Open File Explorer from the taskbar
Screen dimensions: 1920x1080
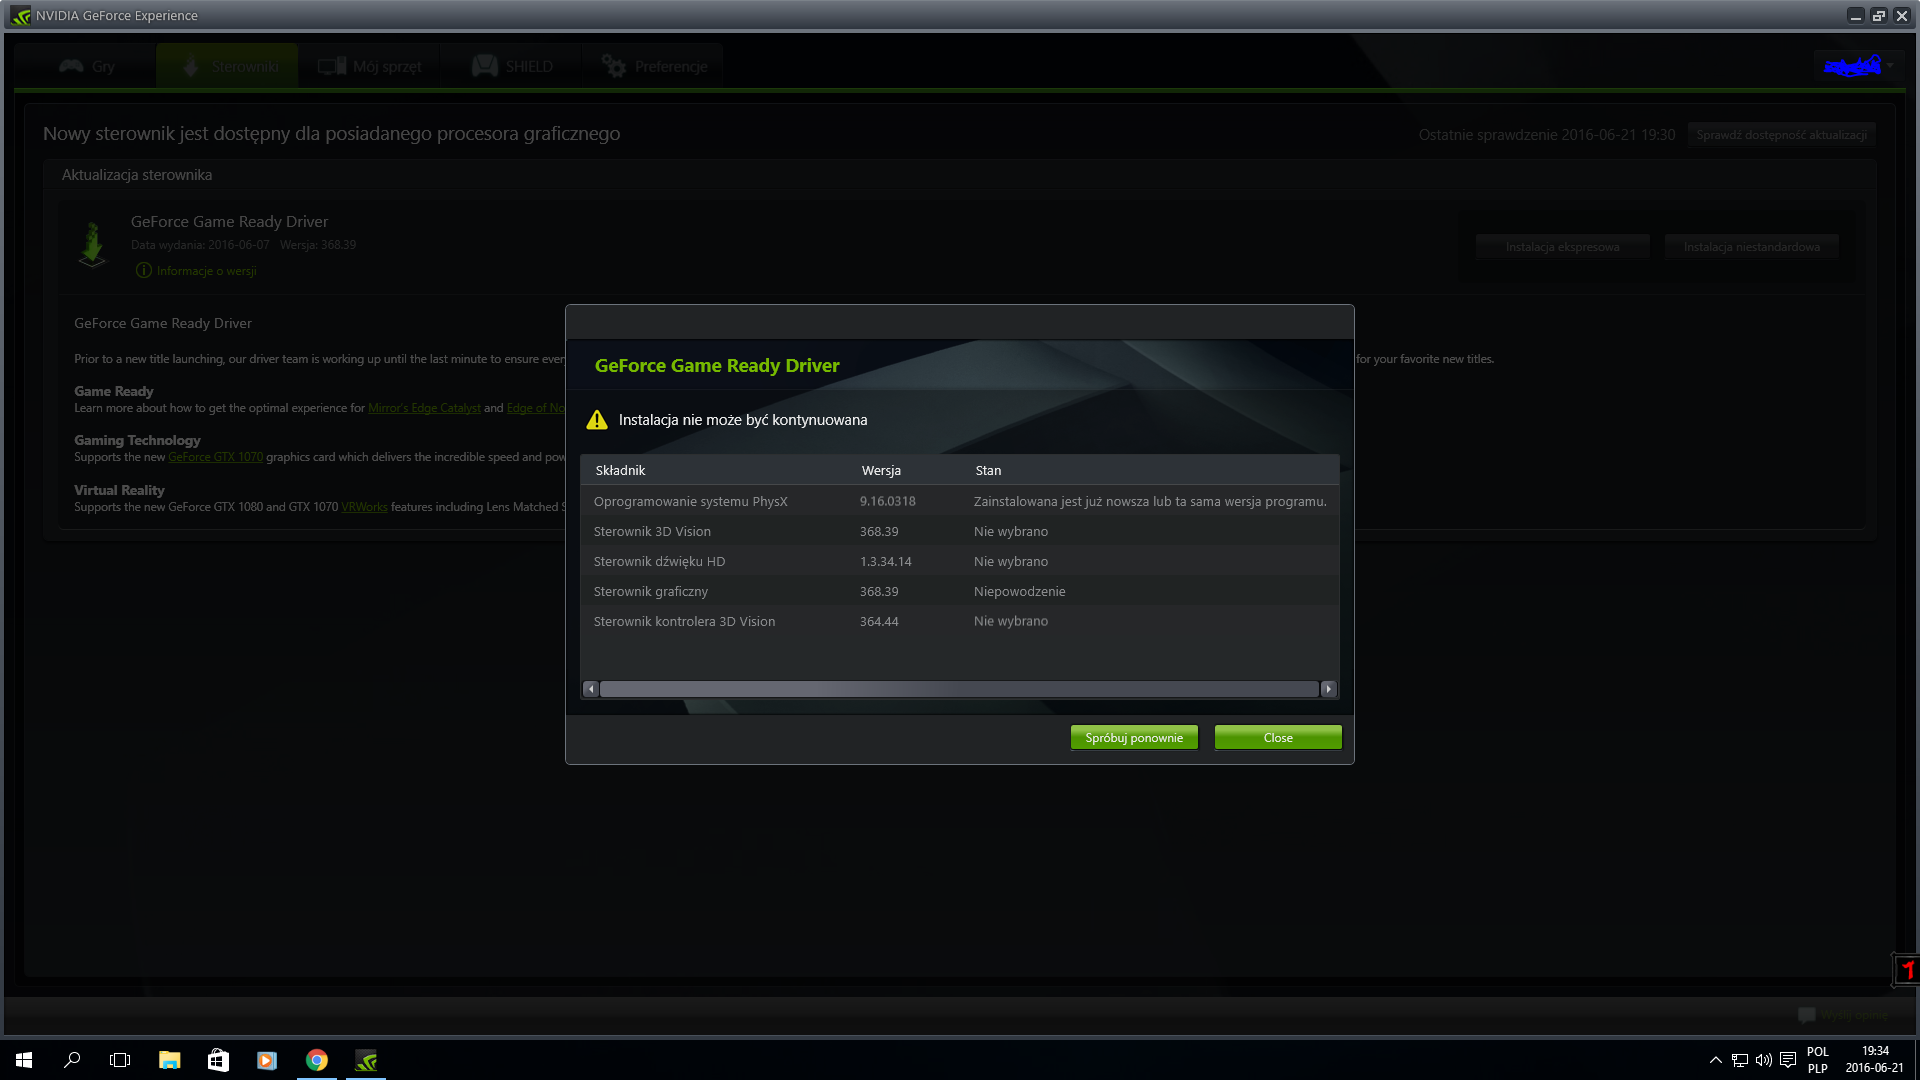(169, 1060)
